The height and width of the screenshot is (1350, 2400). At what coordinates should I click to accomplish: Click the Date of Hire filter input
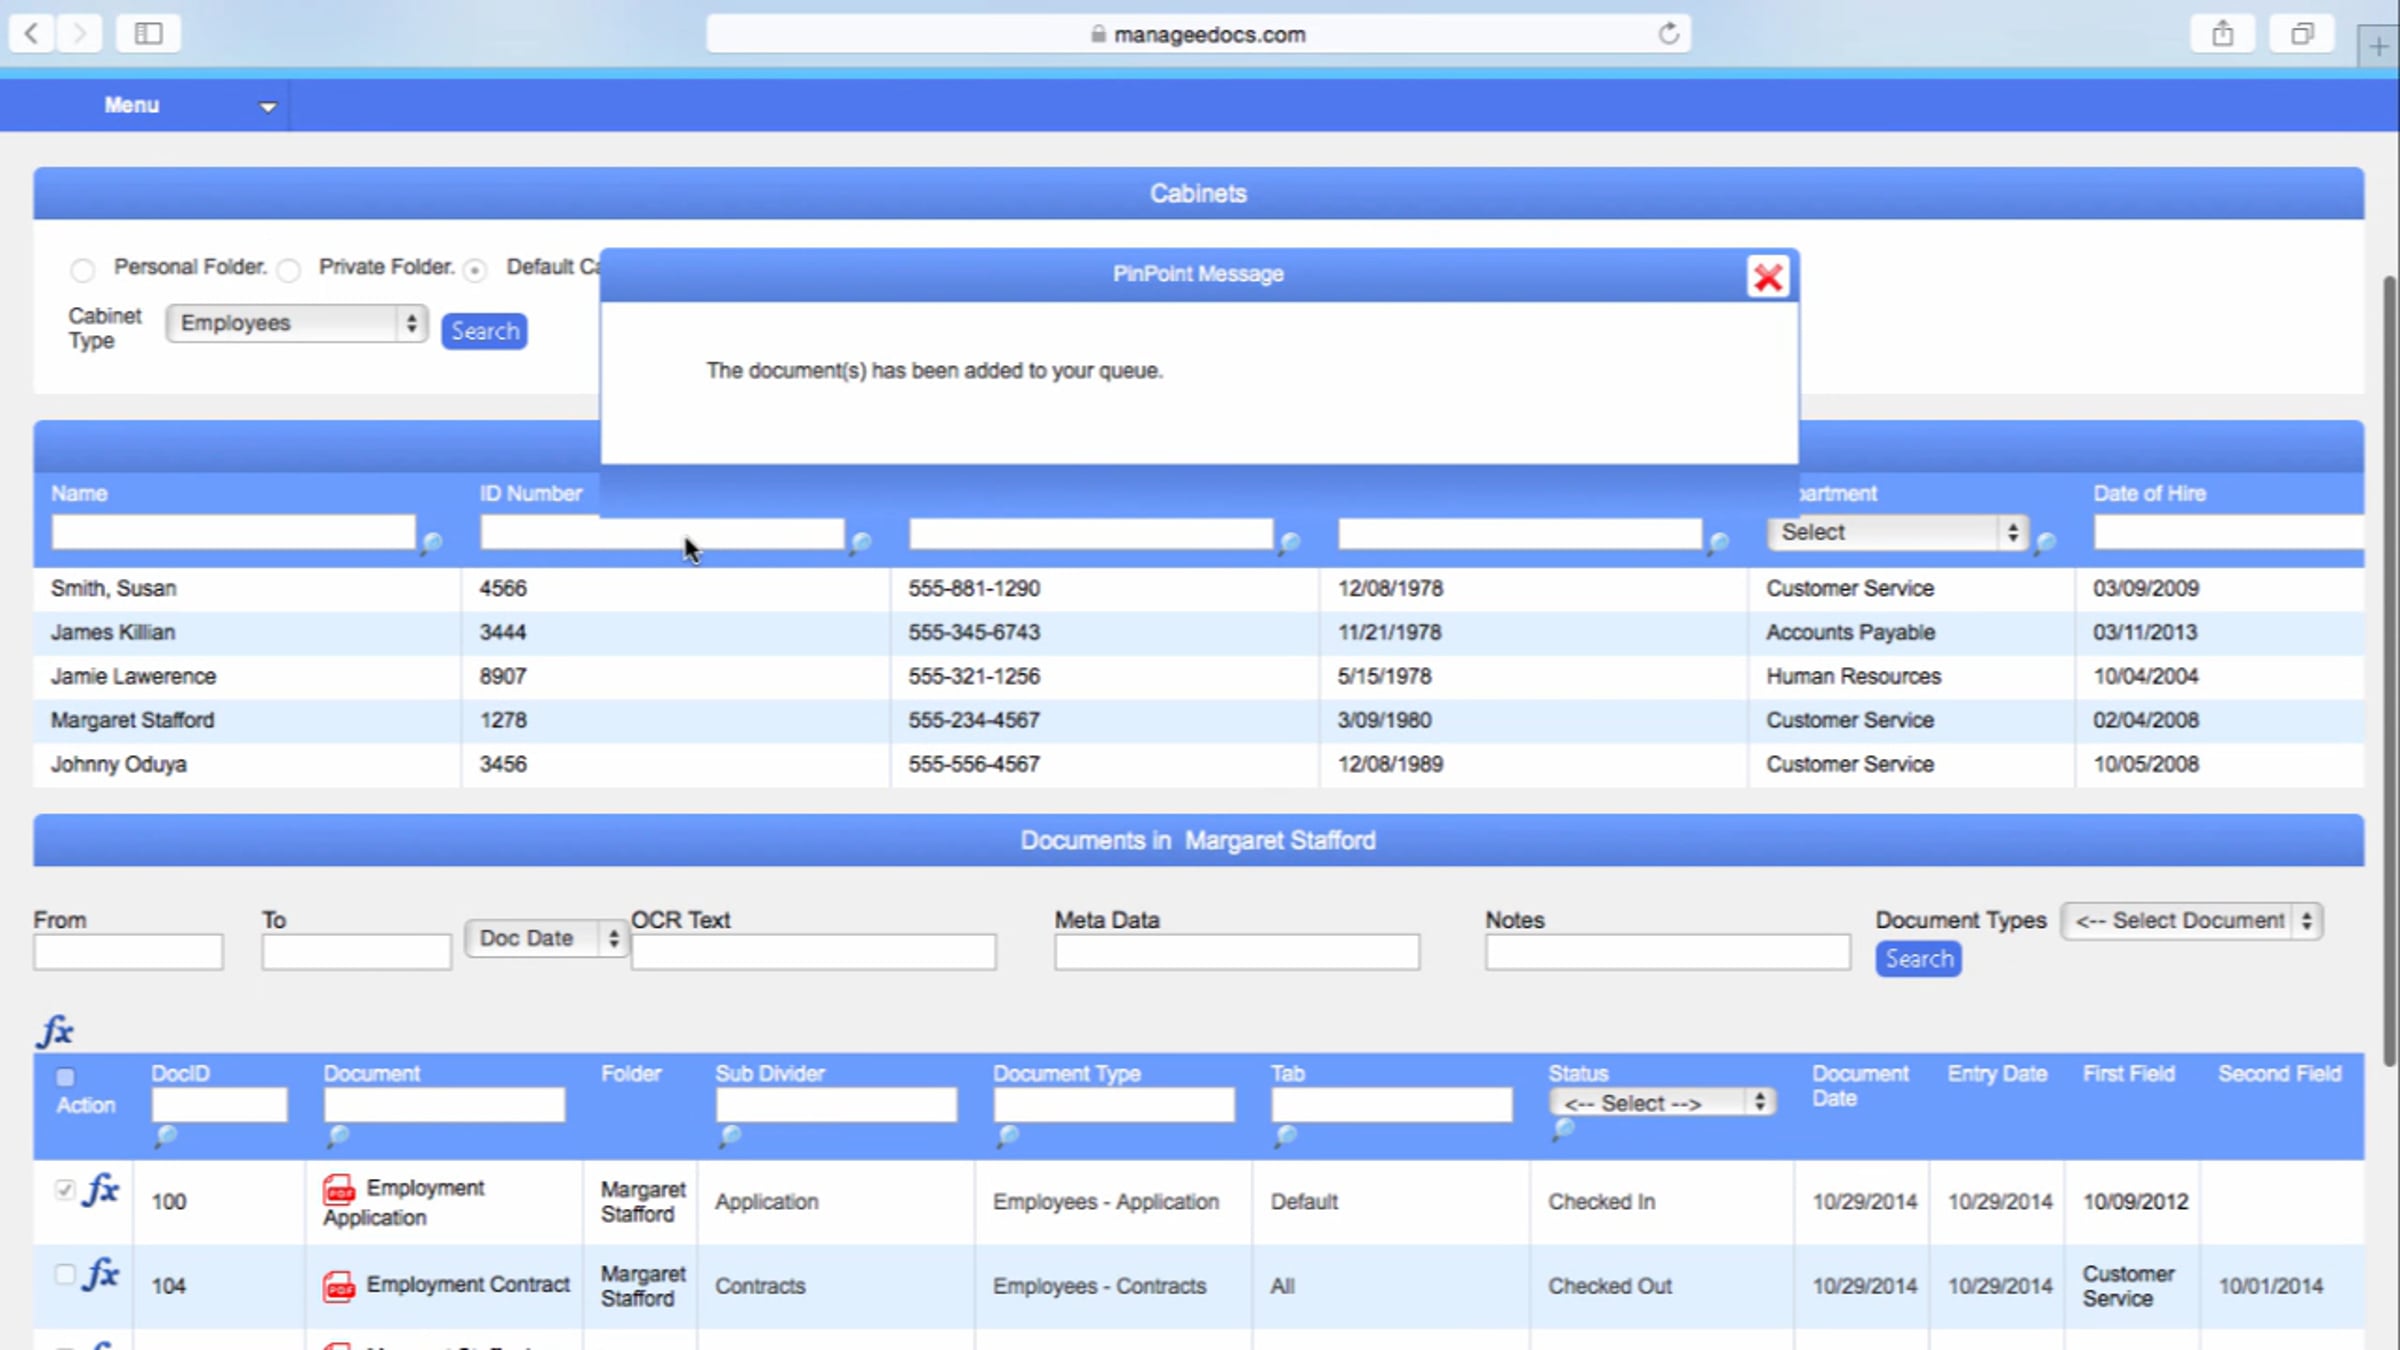click(x=2229, y=532)
